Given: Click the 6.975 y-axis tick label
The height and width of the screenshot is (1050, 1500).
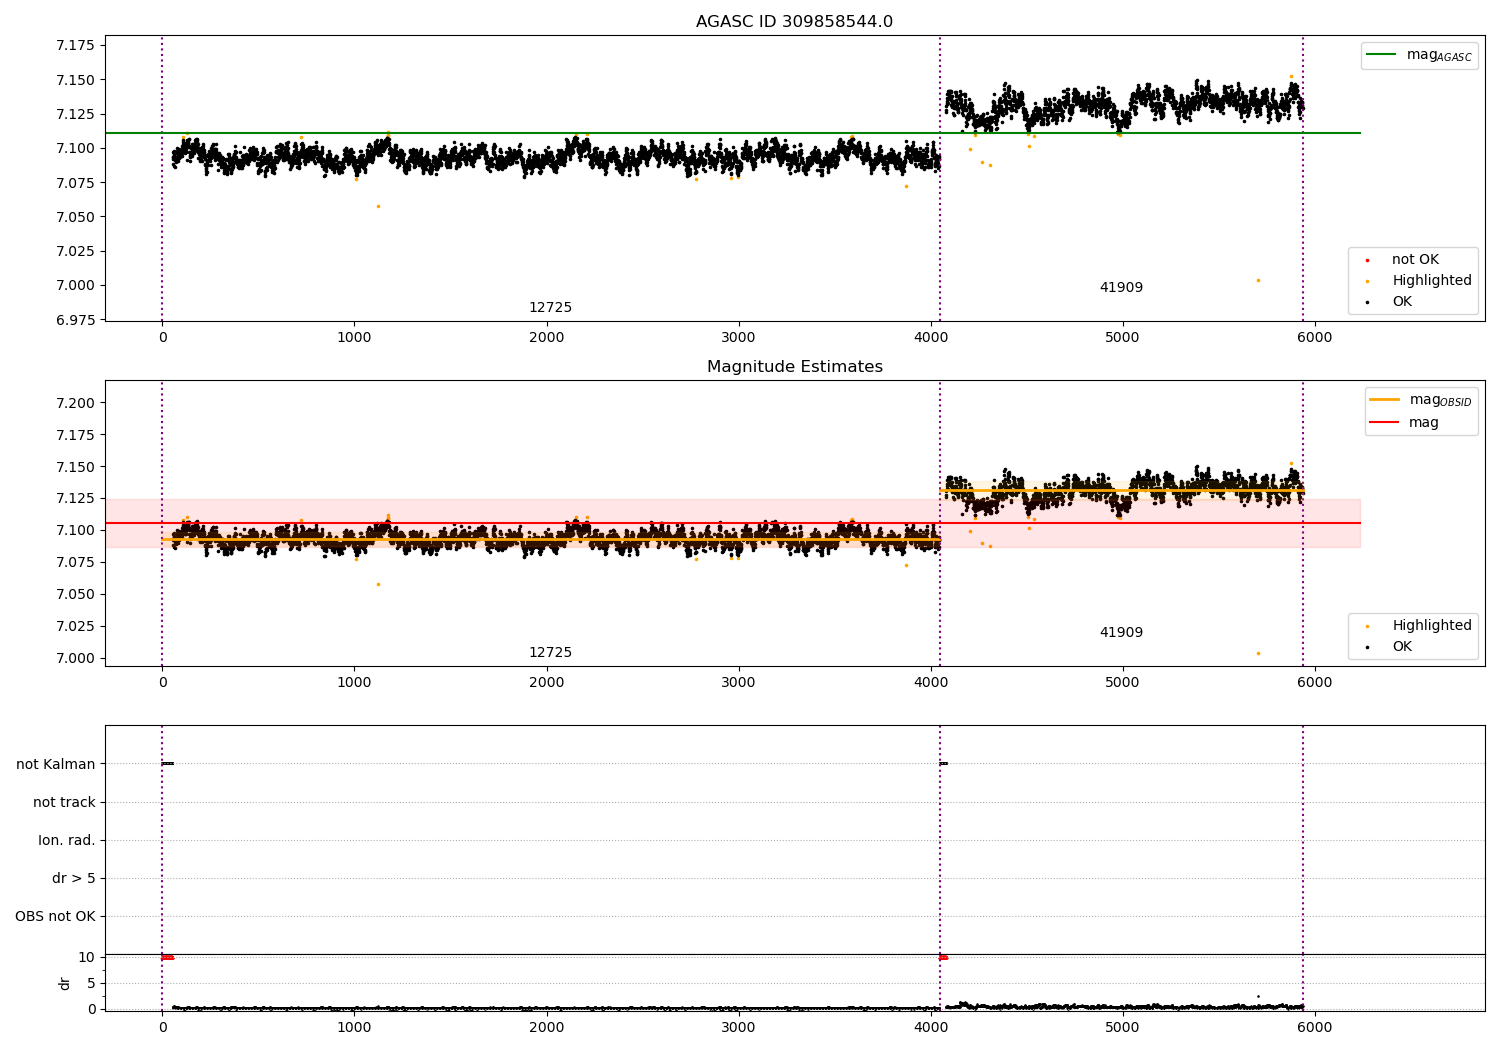Looking at the screenshot, I should tap(76, 320).
